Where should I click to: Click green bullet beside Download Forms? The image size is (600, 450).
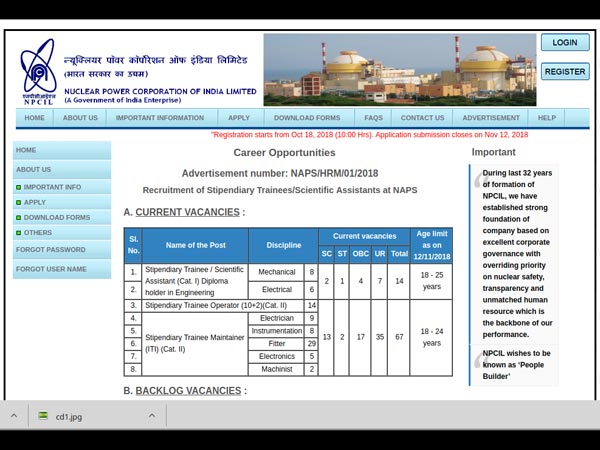18,217
